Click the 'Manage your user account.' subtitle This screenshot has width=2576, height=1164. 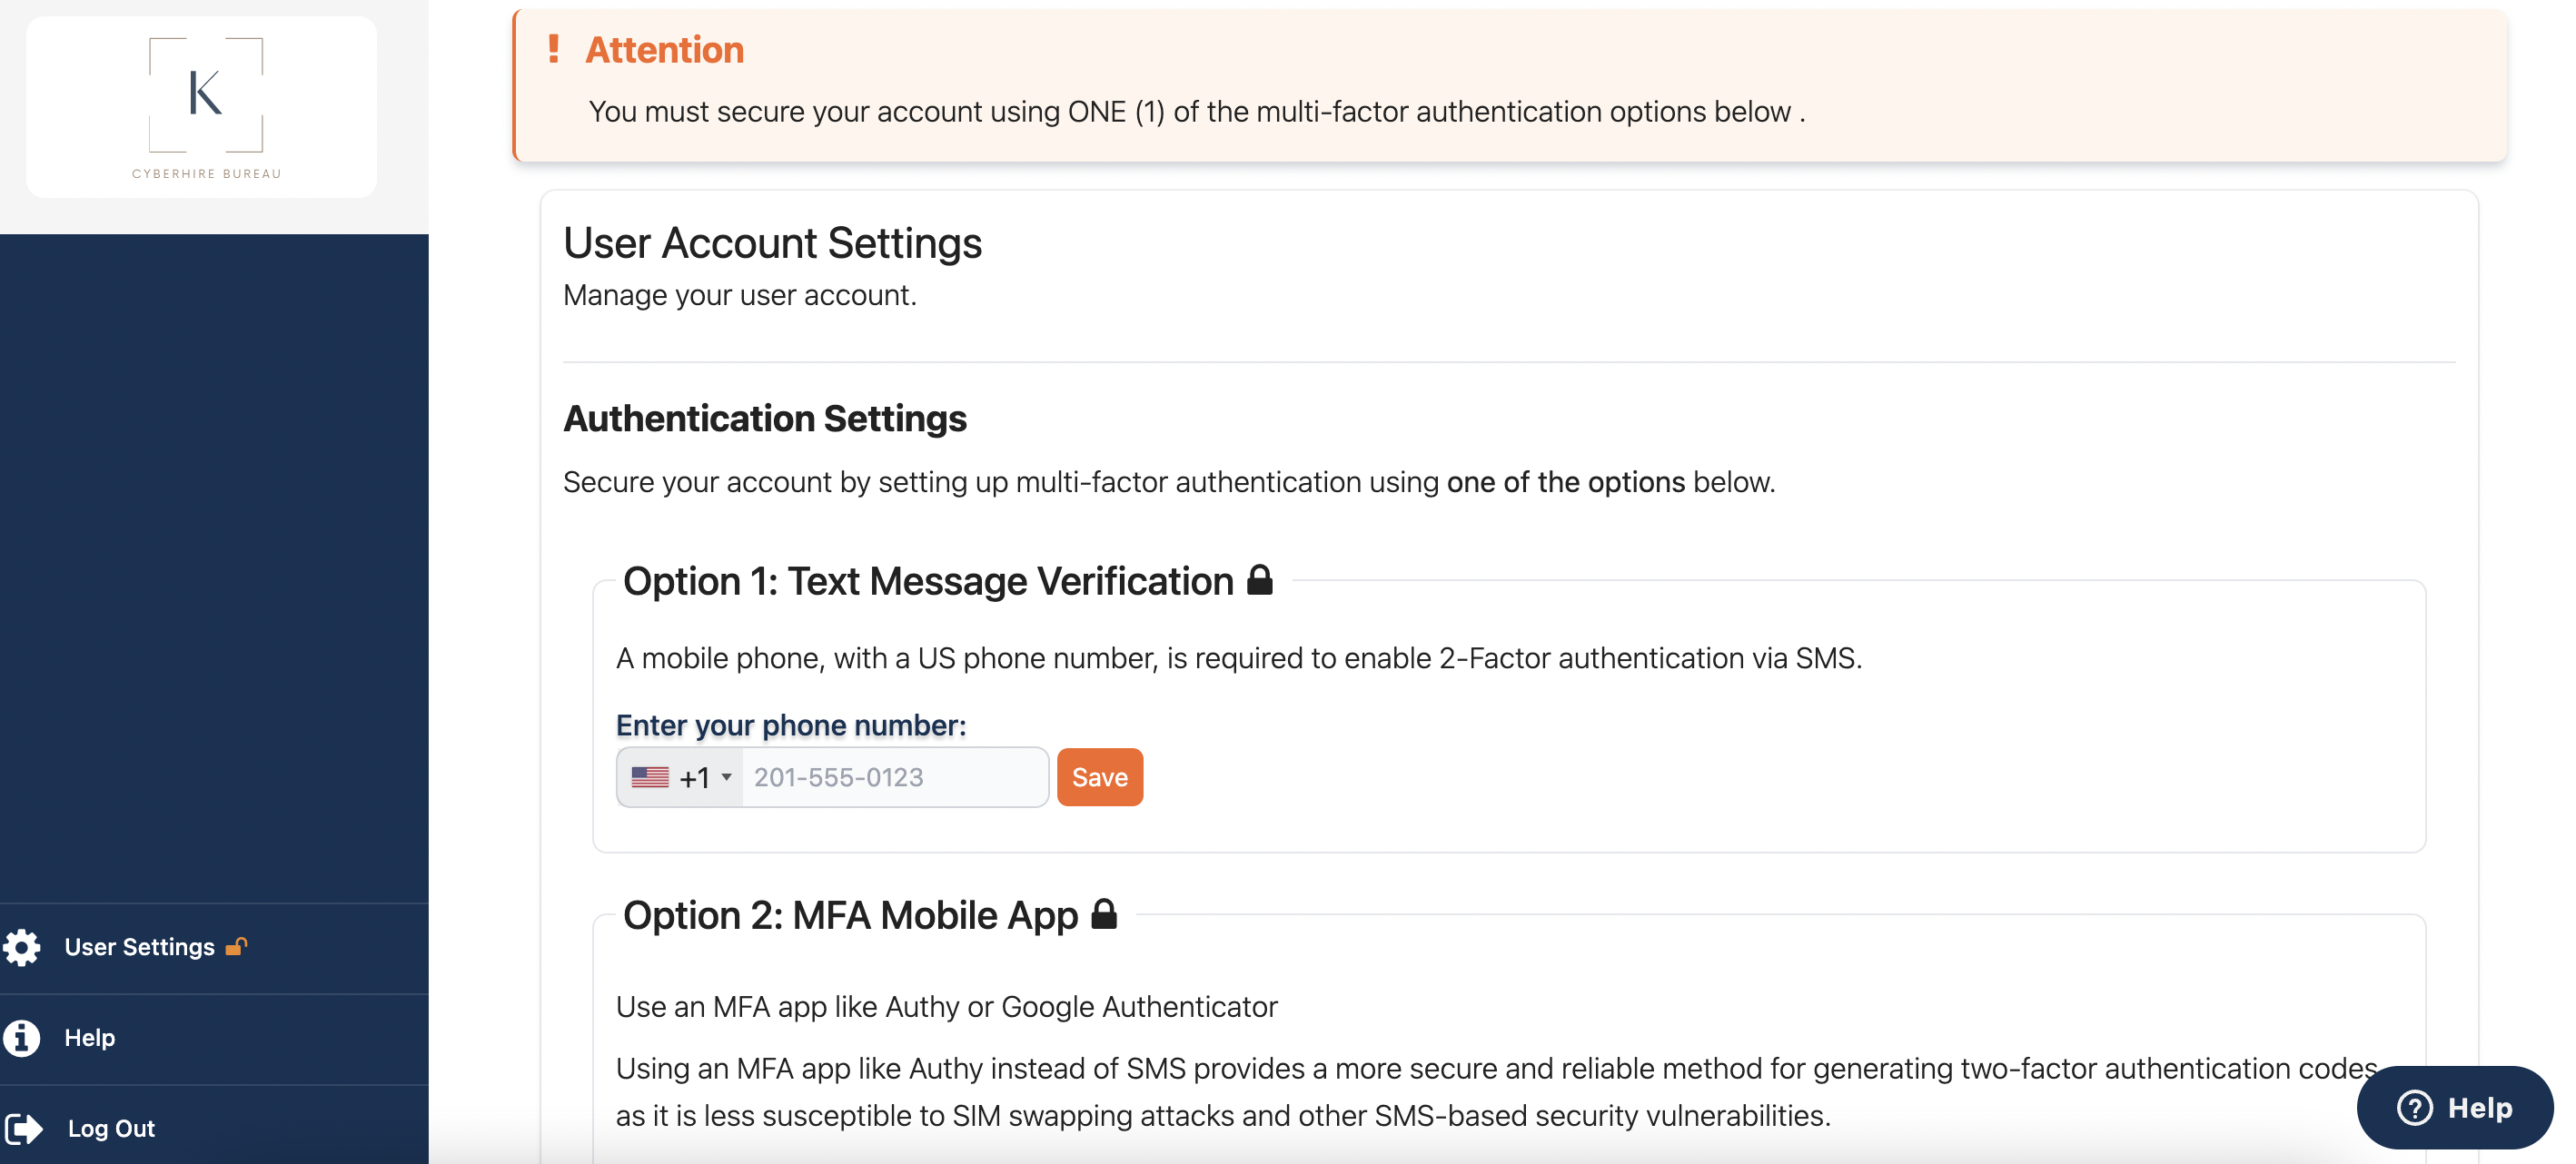tap(740, 295)
